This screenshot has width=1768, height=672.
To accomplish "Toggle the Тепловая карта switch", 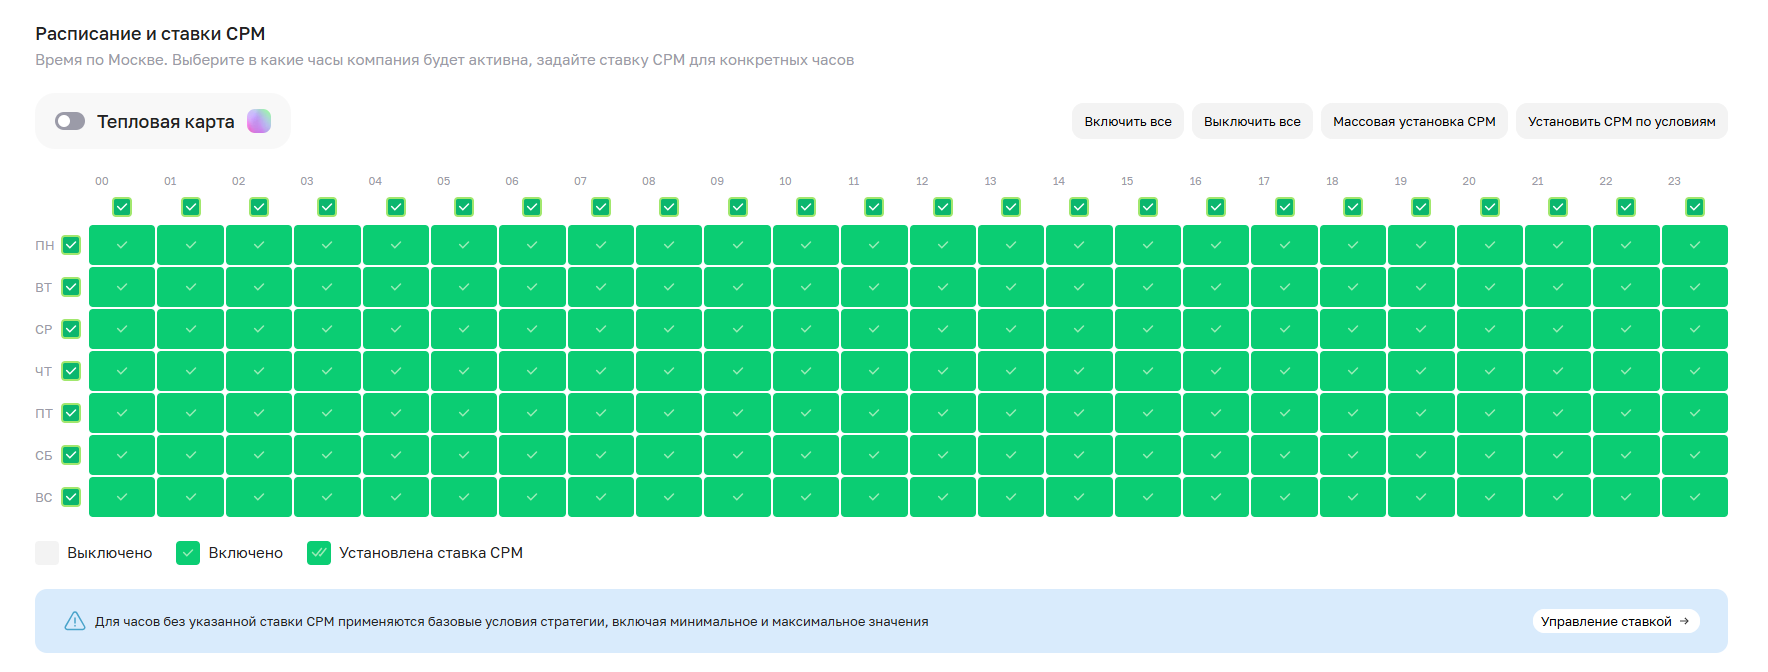I will [x=70, y=121].
